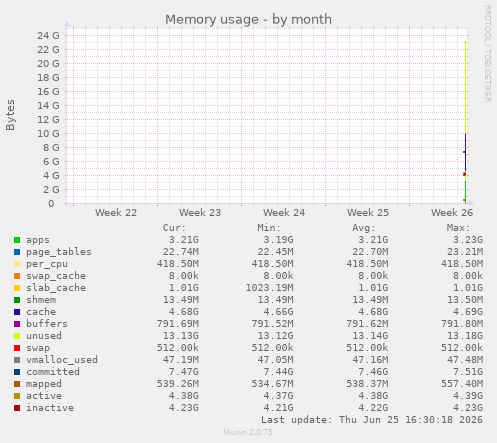Click the 'active' legend label
Image resolution: width=497 pixels, height=443 pixels.
44,396
